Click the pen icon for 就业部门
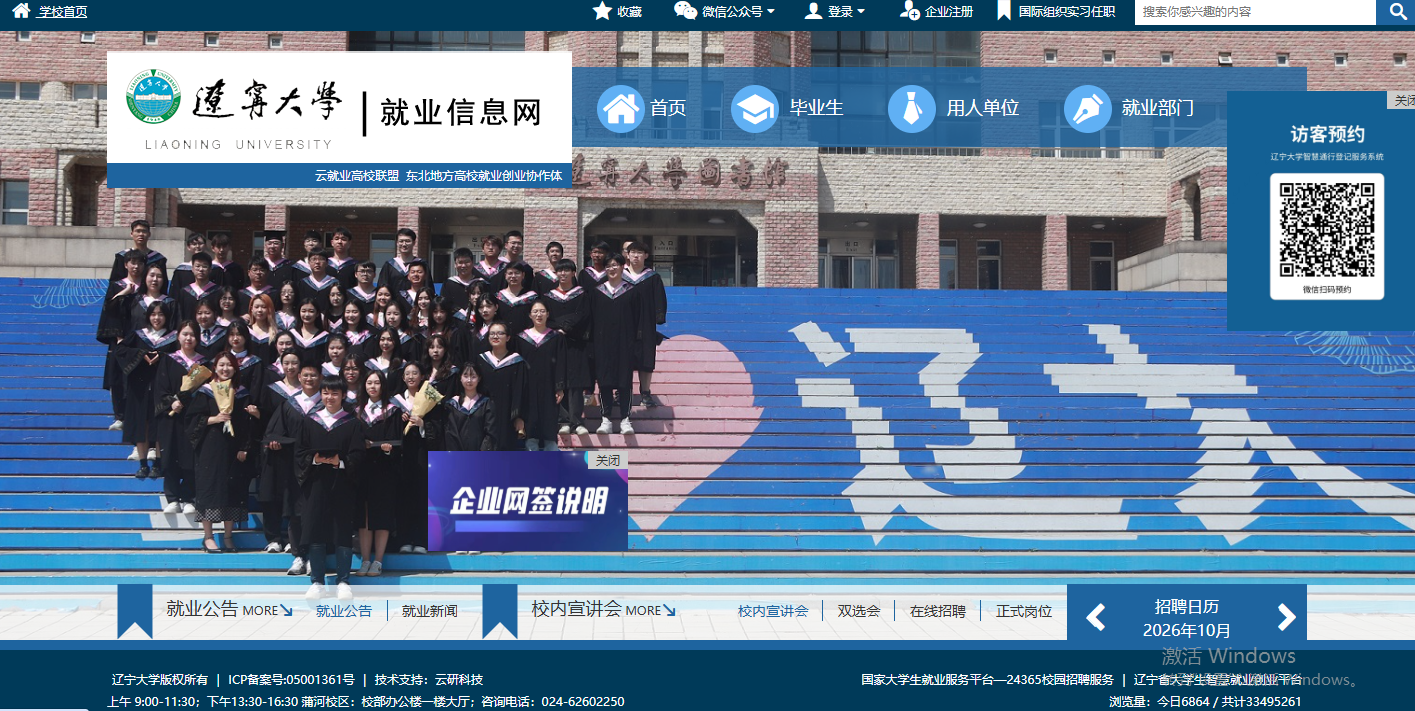Viewport: 1415px width, 711px height. [1088, 109]
